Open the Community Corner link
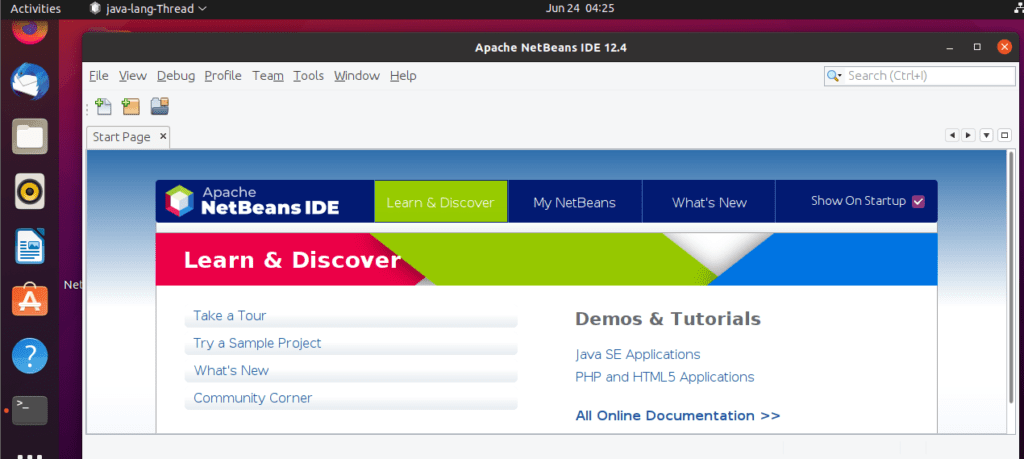 click(x=253, y=398)
